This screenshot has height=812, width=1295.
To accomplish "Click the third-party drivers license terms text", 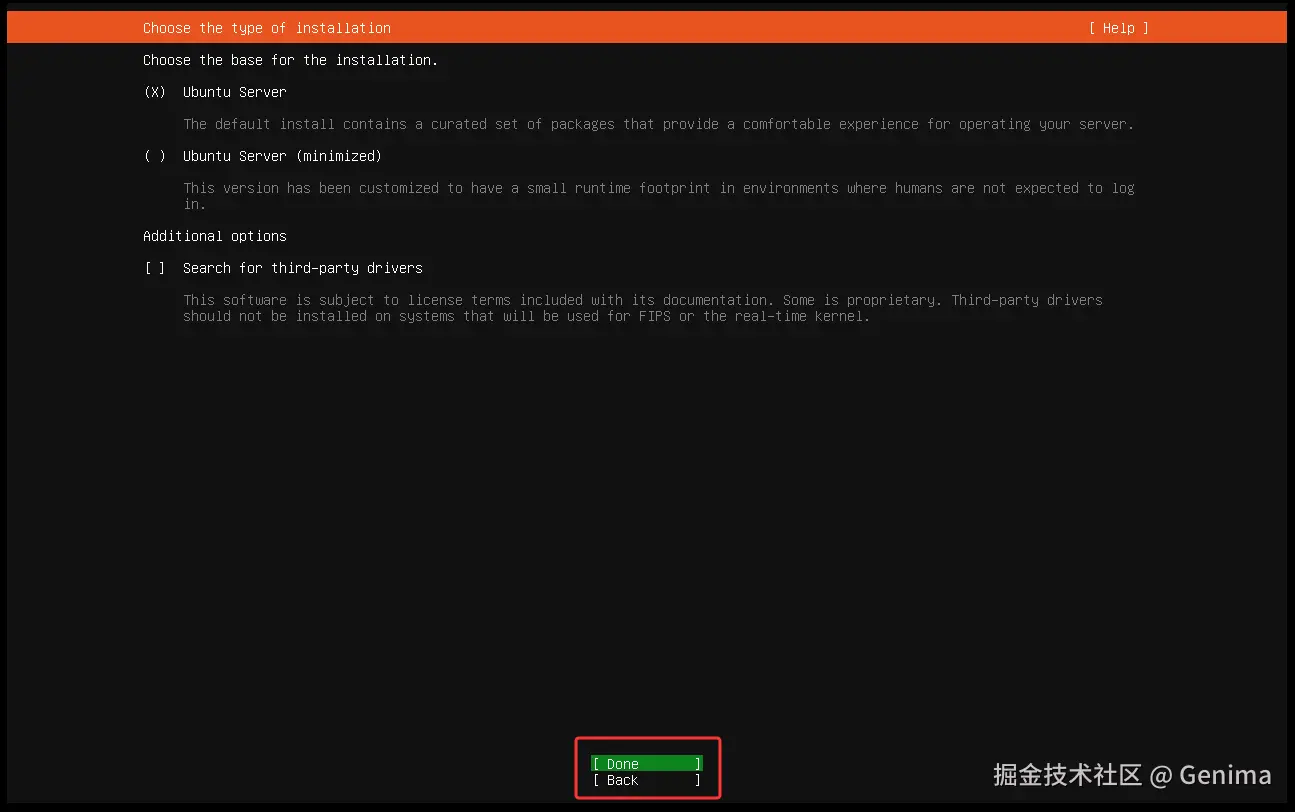I will pyautogui.click(x=643, y=308).
